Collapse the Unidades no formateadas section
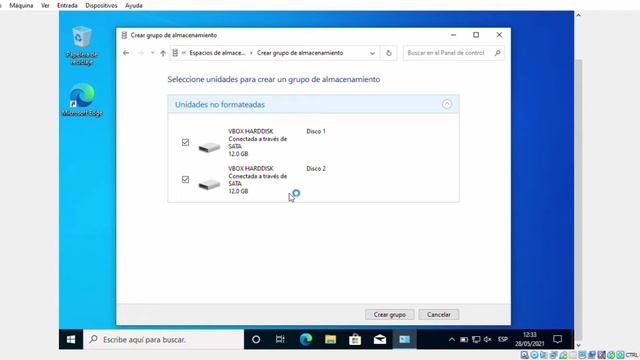The height and width of the screenshot is (360, 640). pyautogui.click(x=447, y=104)
